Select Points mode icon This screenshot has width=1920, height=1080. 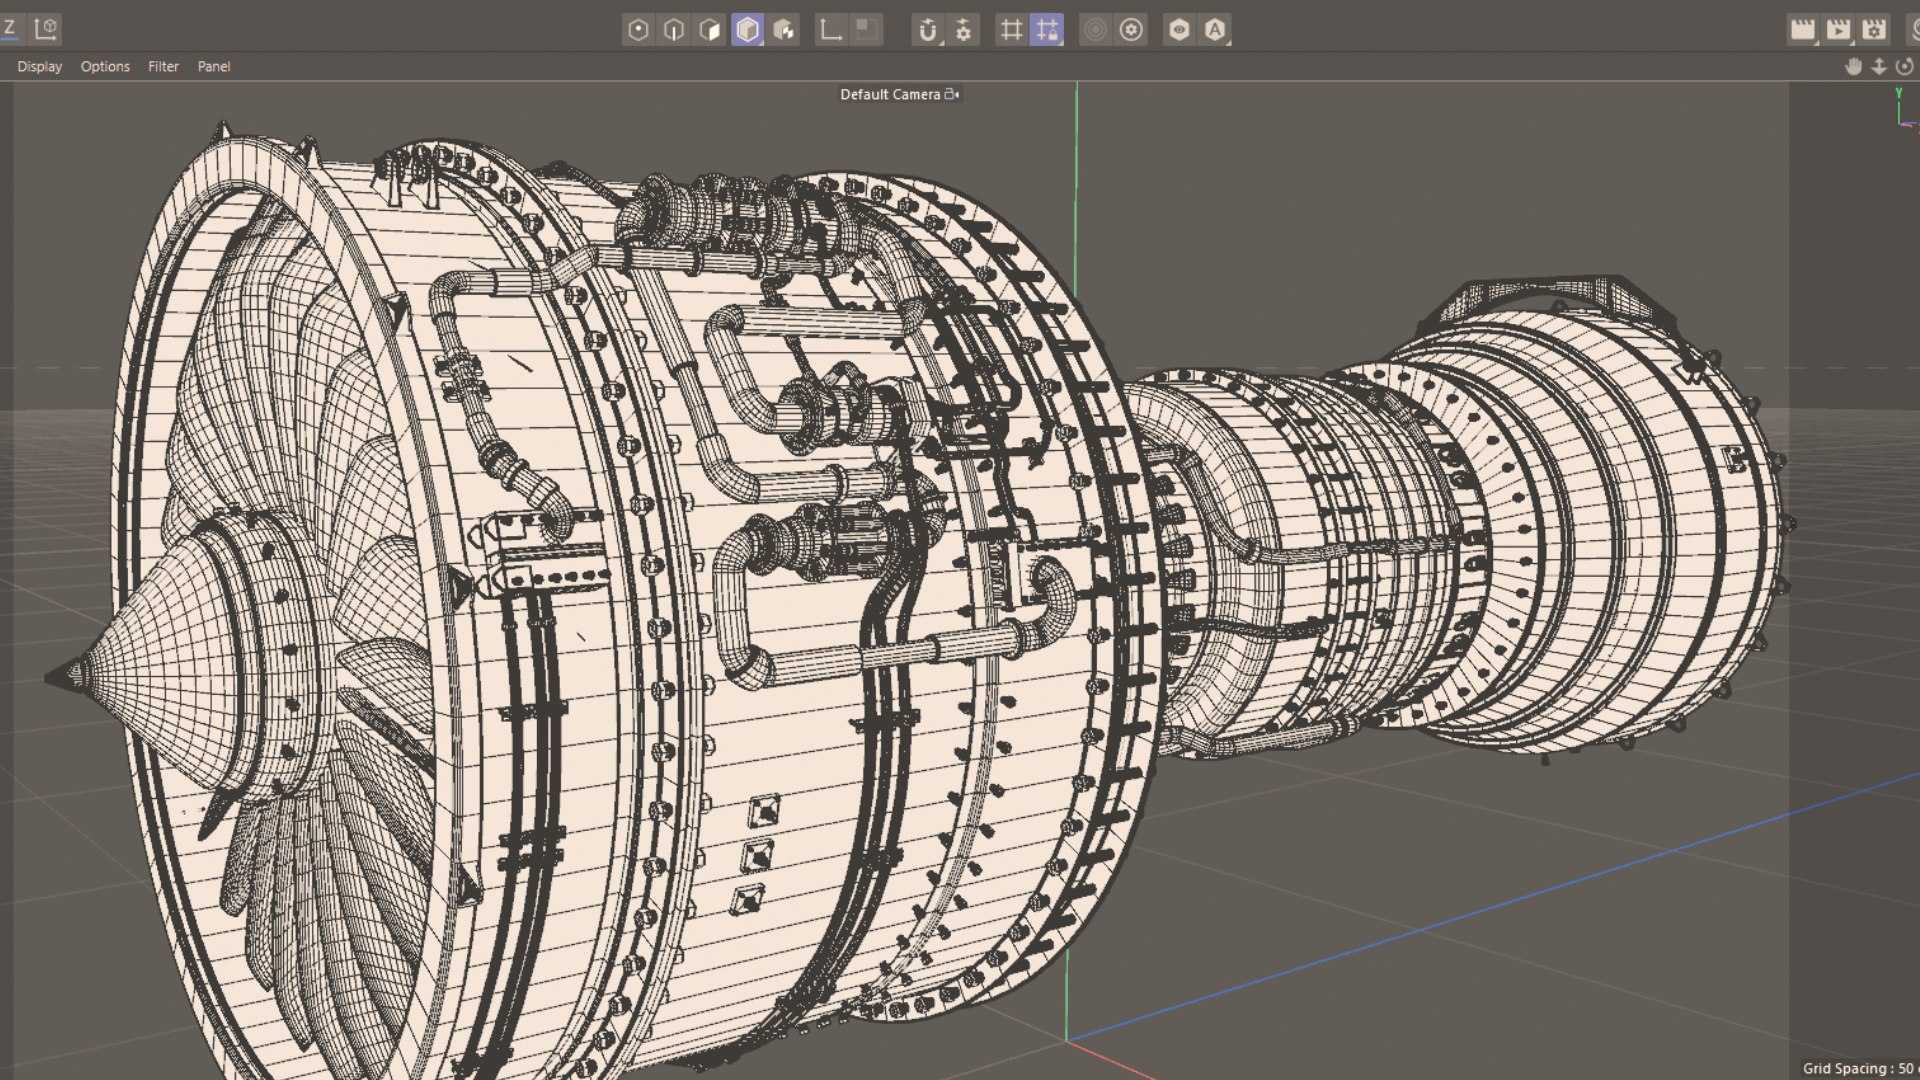pos(638,30)
